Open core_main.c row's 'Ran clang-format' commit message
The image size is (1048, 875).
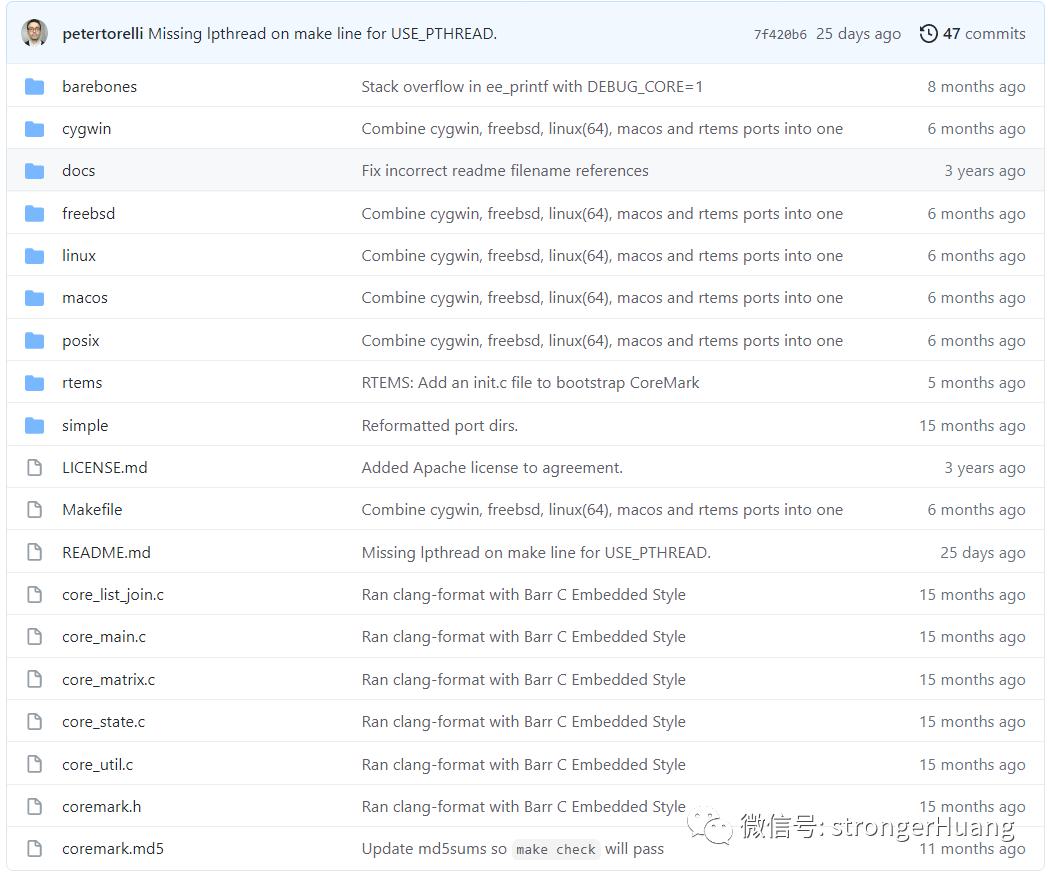point(523,636)
